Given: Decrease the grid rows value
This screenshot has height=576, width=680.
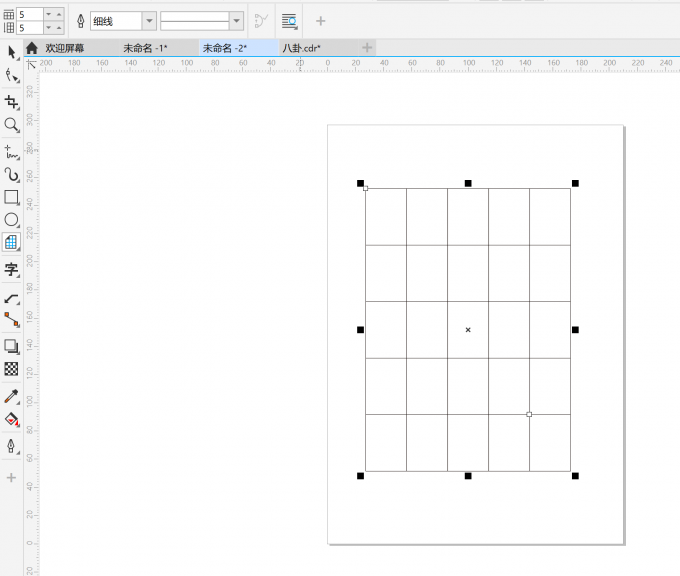Looking at the screenshot, I should [x=49, y=28].
